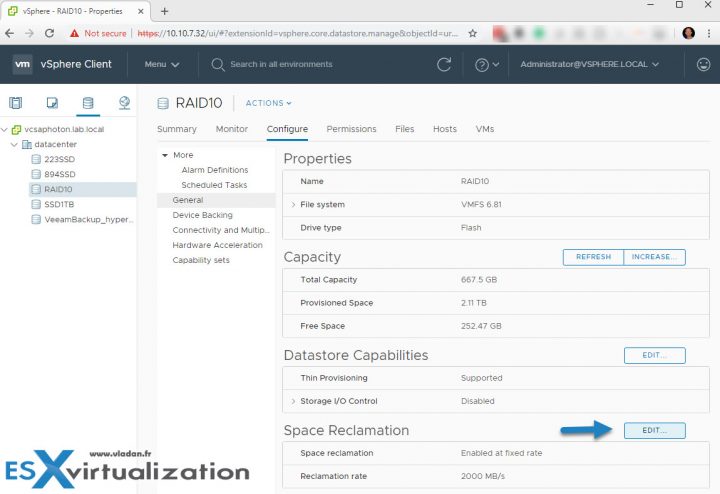The width and height of the screenshot is (720, 494).
Task: Open the Chrome profile avatar
Action: coord(688,33)
